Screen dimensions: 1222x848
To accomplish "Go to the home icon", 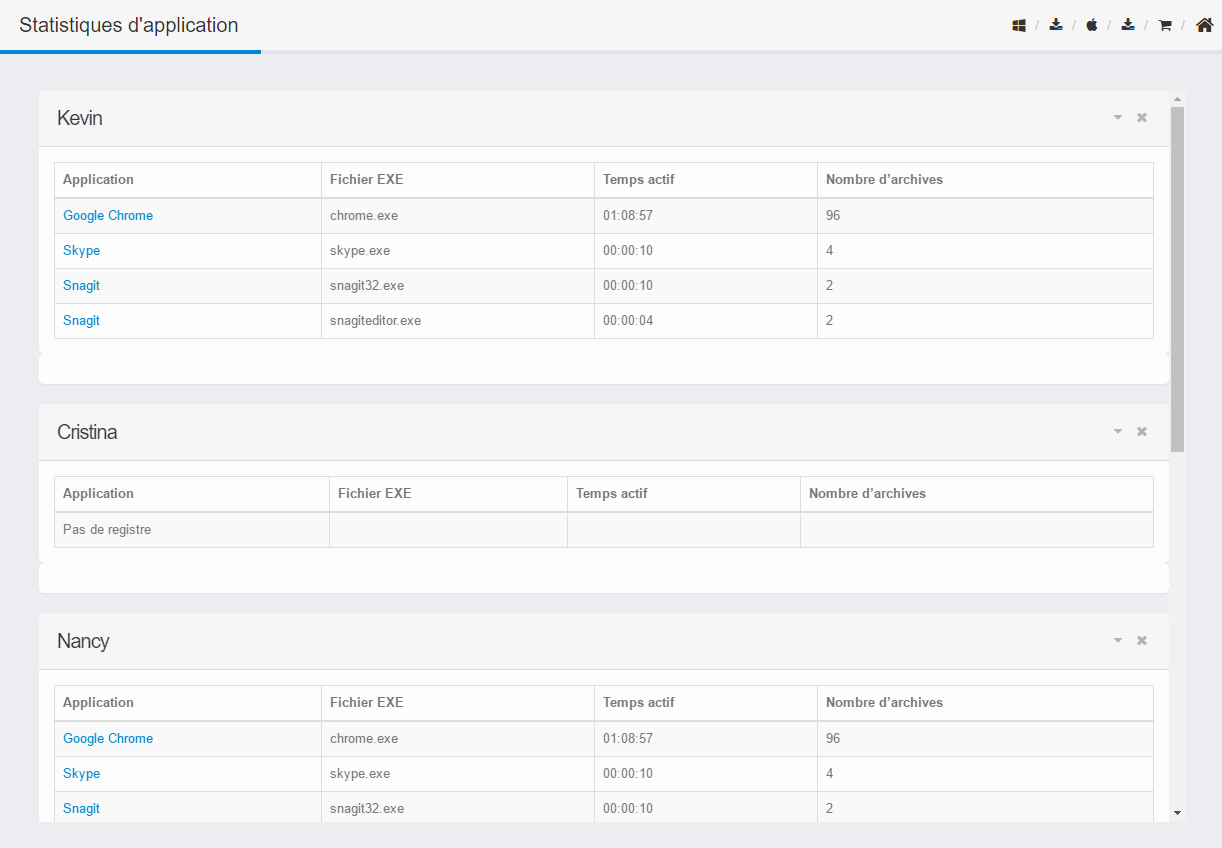I will (x=1204, y=25).
